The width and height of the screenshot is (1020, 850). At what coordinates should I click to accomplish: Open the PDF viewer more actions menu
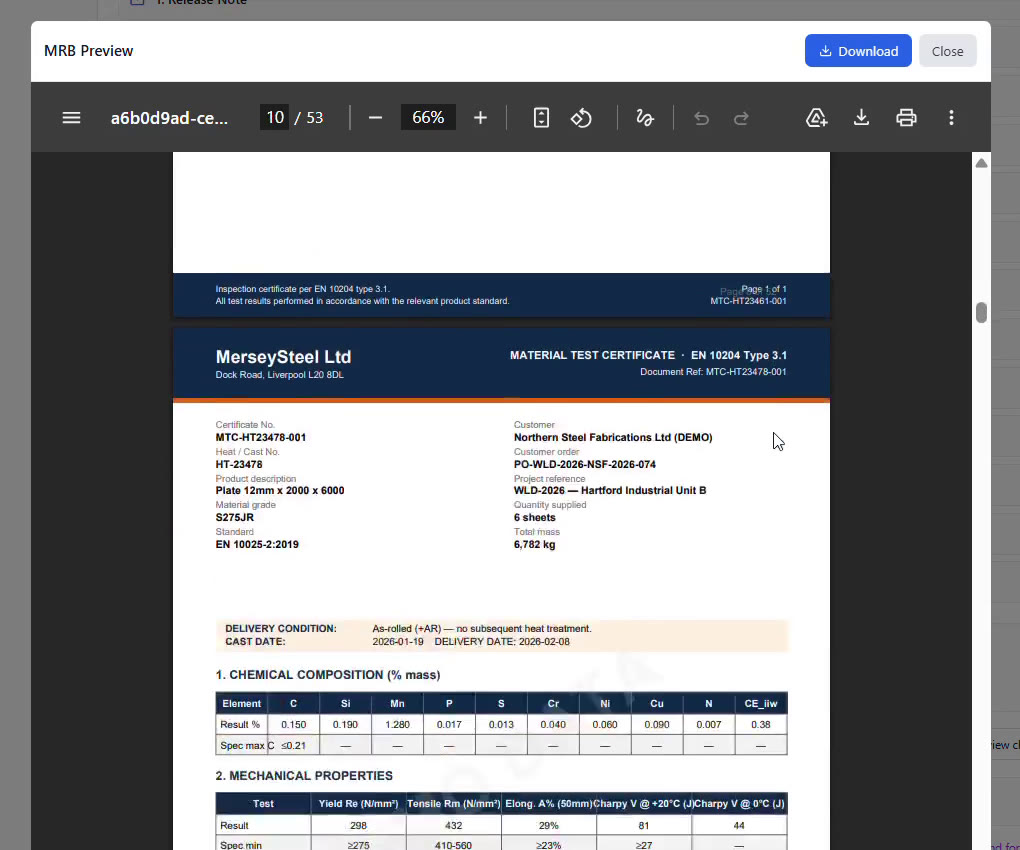point(951,118)
